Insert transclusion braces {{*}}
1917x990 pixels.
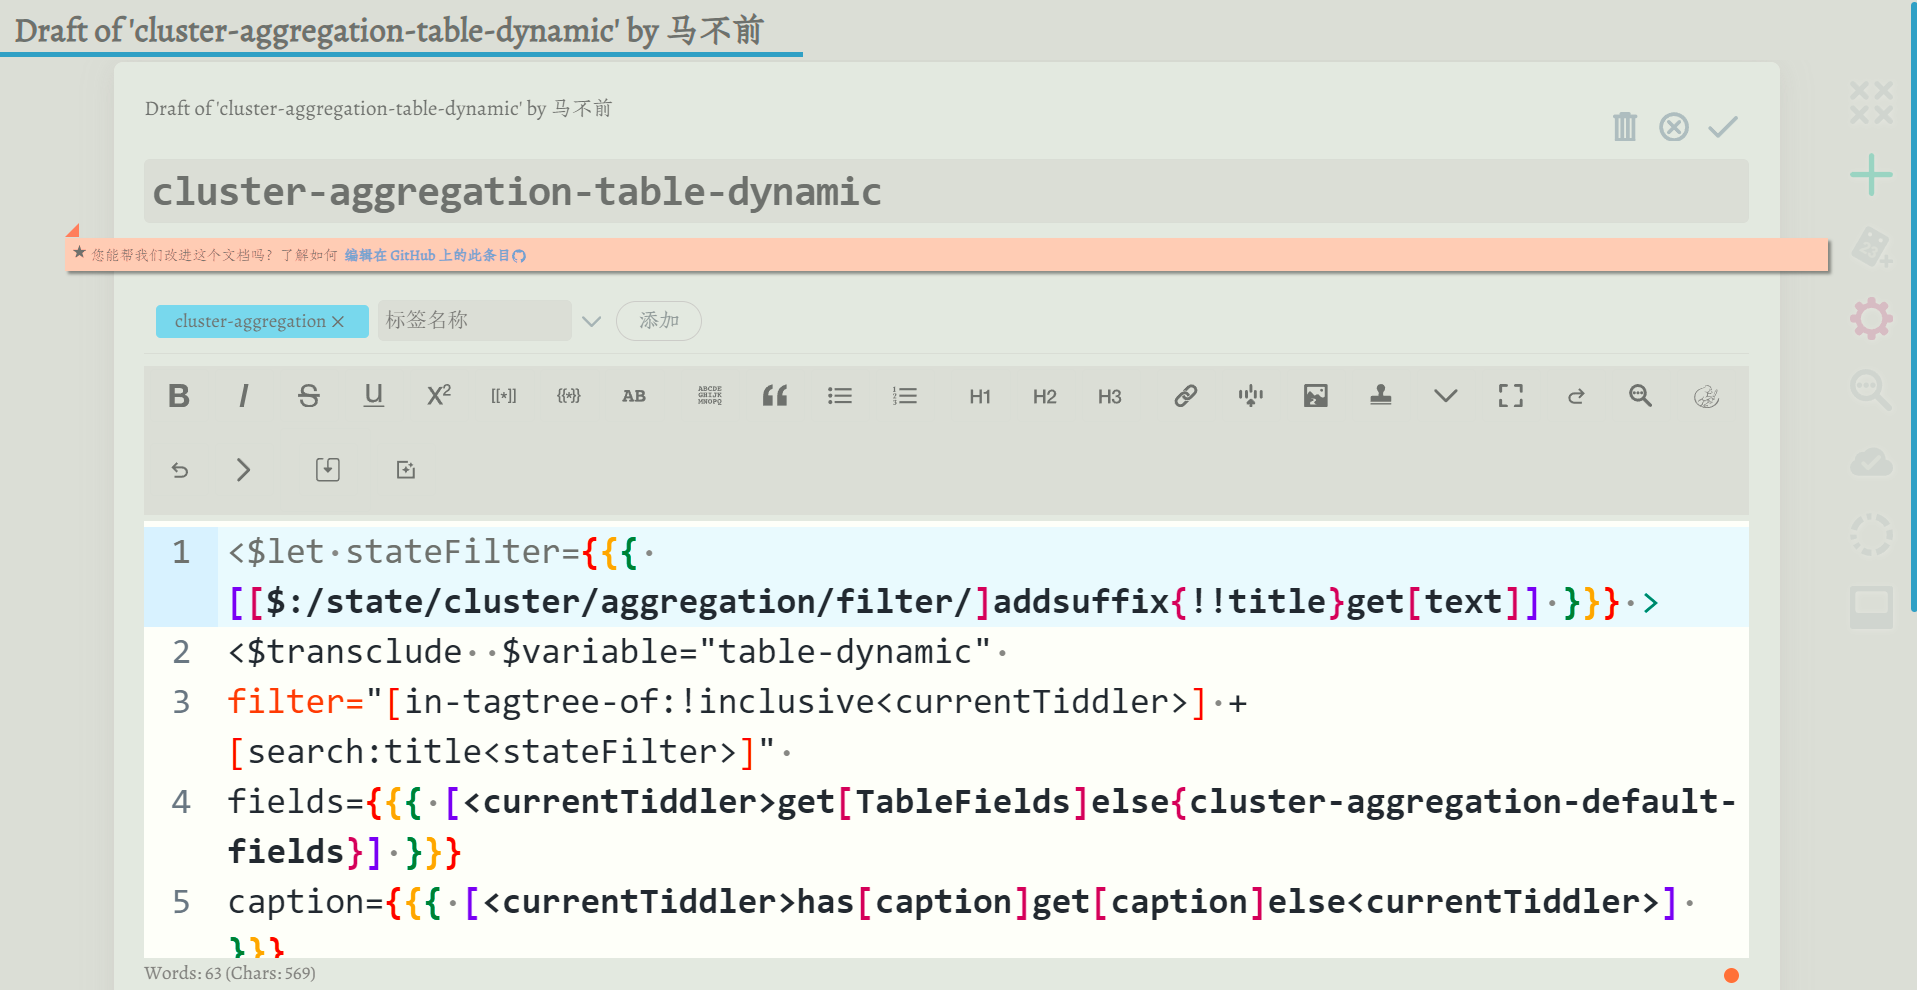(x=569, y=396)
